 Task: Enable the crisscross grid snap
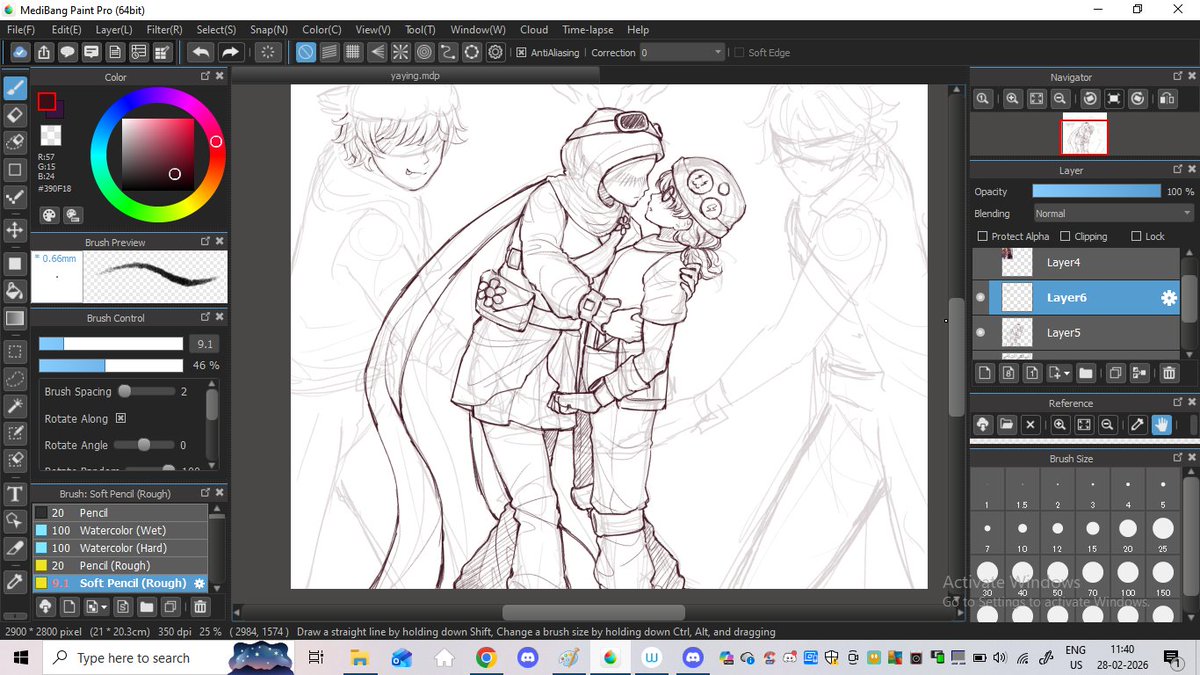tap(353, 52)
